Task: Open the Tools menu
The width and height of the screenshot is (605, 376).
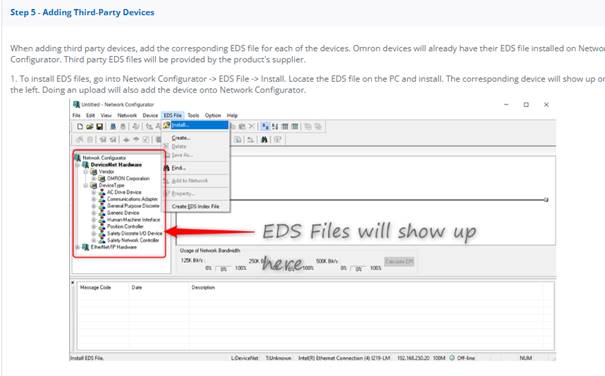Action: coord(193,115)
